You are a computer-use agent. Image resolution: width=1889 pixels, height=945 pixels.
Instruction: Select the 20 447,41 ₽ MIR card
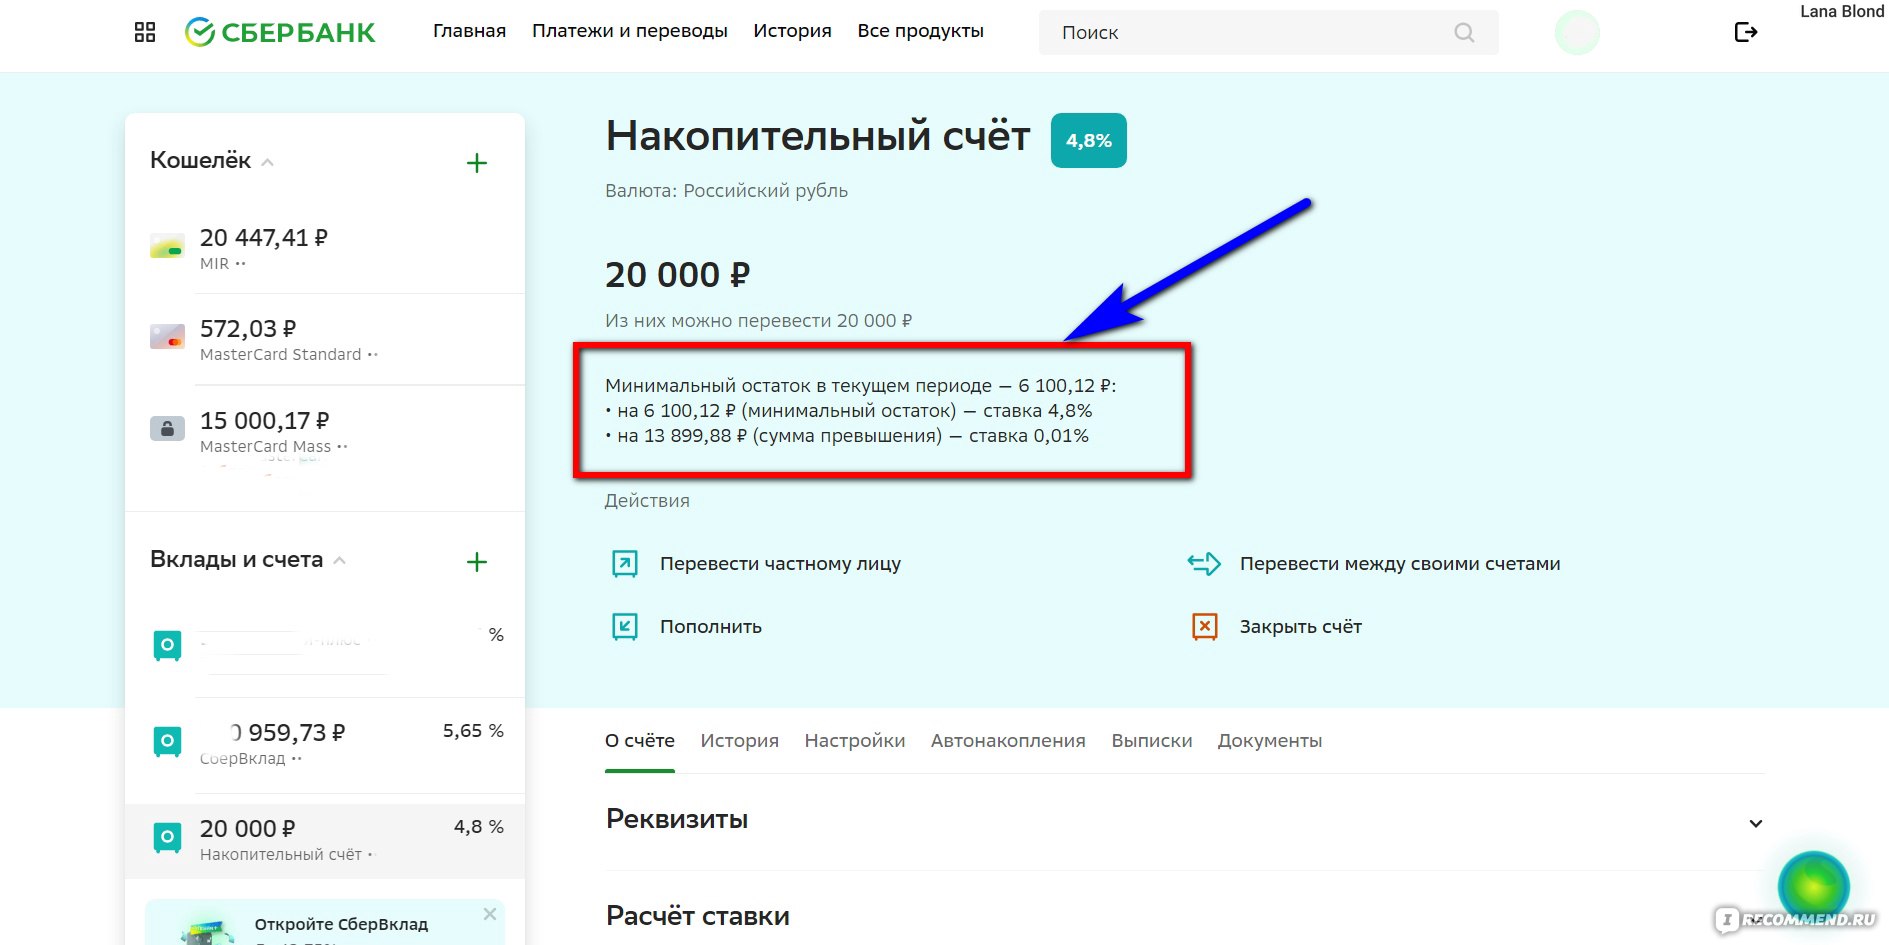[x=325, y=248]
